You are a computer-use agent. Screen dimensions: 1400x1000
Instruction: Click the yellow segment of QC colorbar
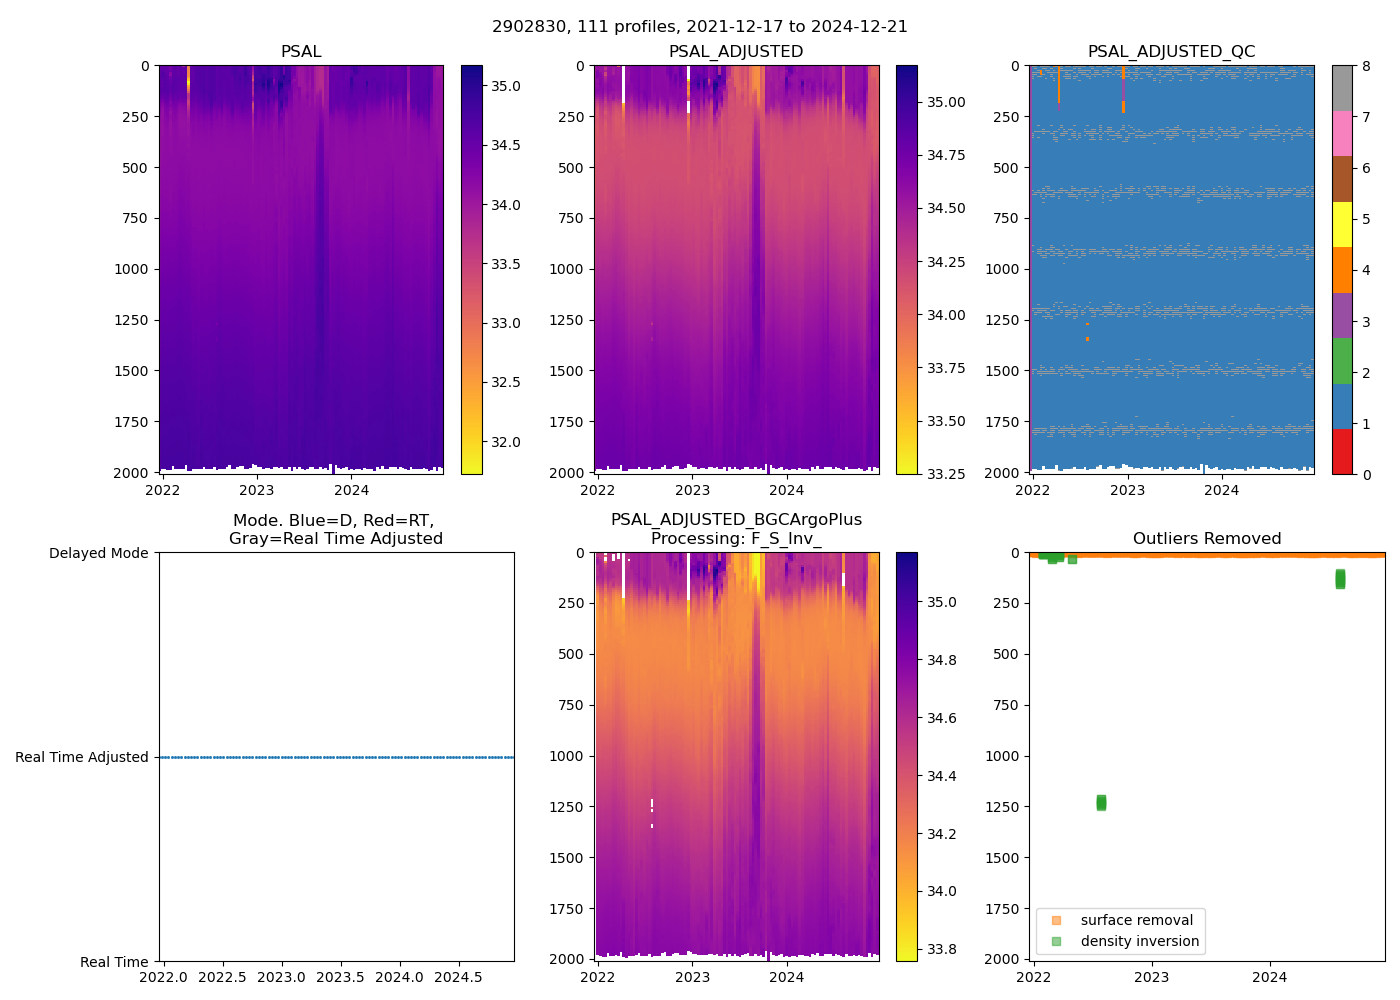click(x=1342, y=224)
